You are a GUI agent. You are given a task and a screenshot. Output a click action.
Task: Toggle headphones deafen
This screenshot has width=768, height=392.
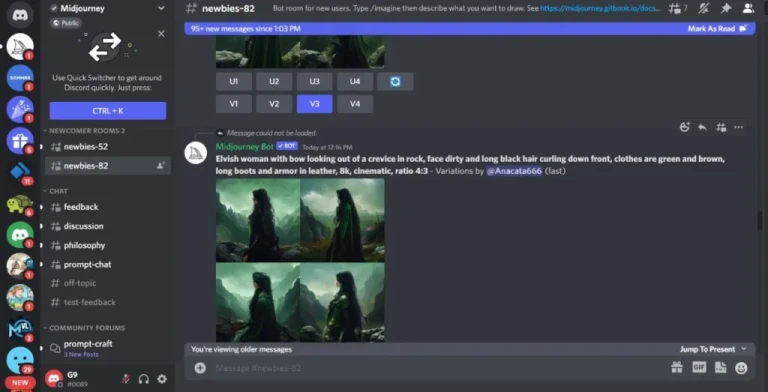(144, 379)
